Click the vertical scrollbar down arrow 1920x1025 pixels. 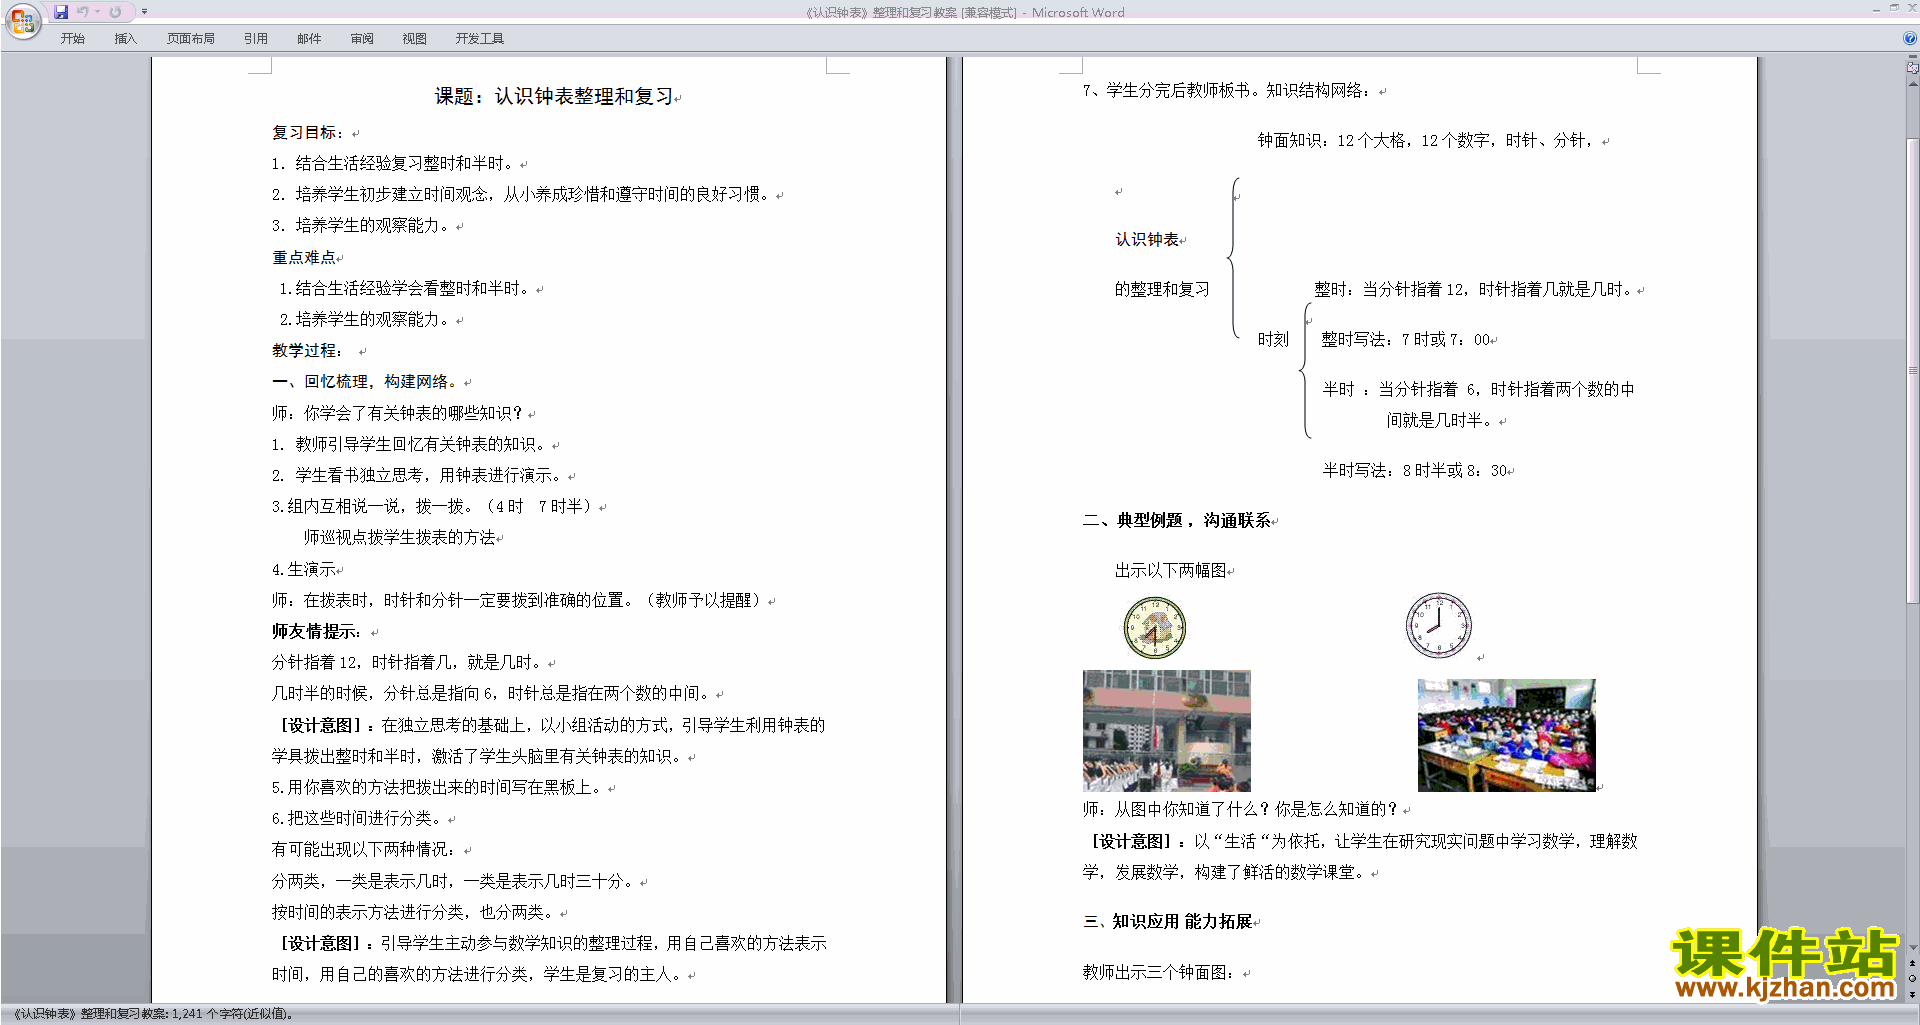1912,947
